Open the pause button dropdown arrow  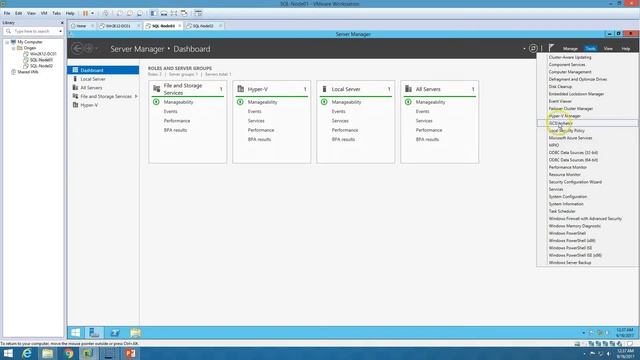pos(93,13)
